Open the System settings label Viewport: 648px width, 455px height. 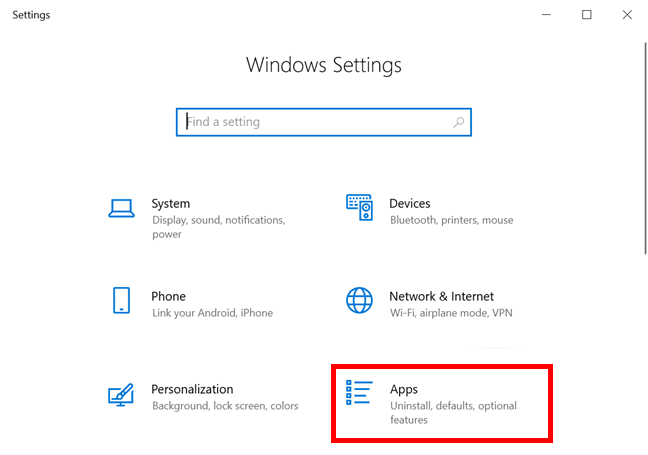[171, 203]
